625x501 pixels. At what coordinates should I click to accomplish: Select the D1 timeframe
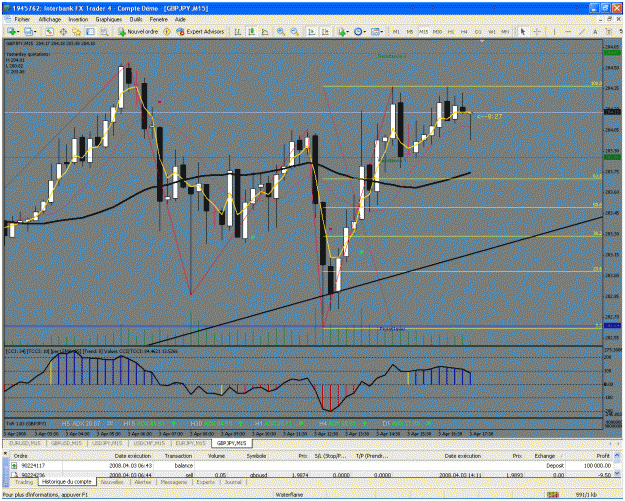click(x=478, y=31)
